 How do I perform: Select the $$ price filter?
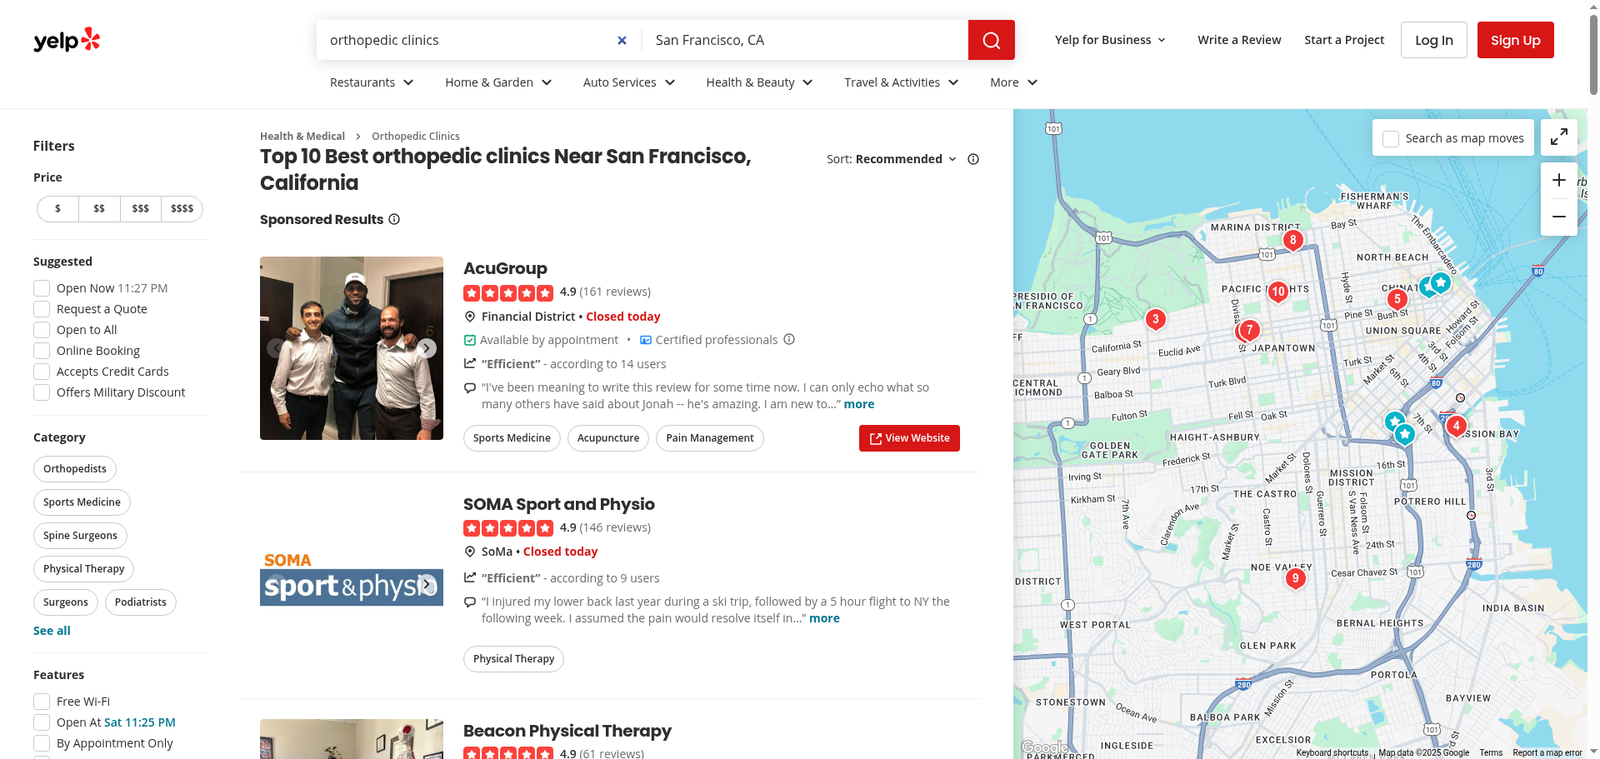(99, 209)
